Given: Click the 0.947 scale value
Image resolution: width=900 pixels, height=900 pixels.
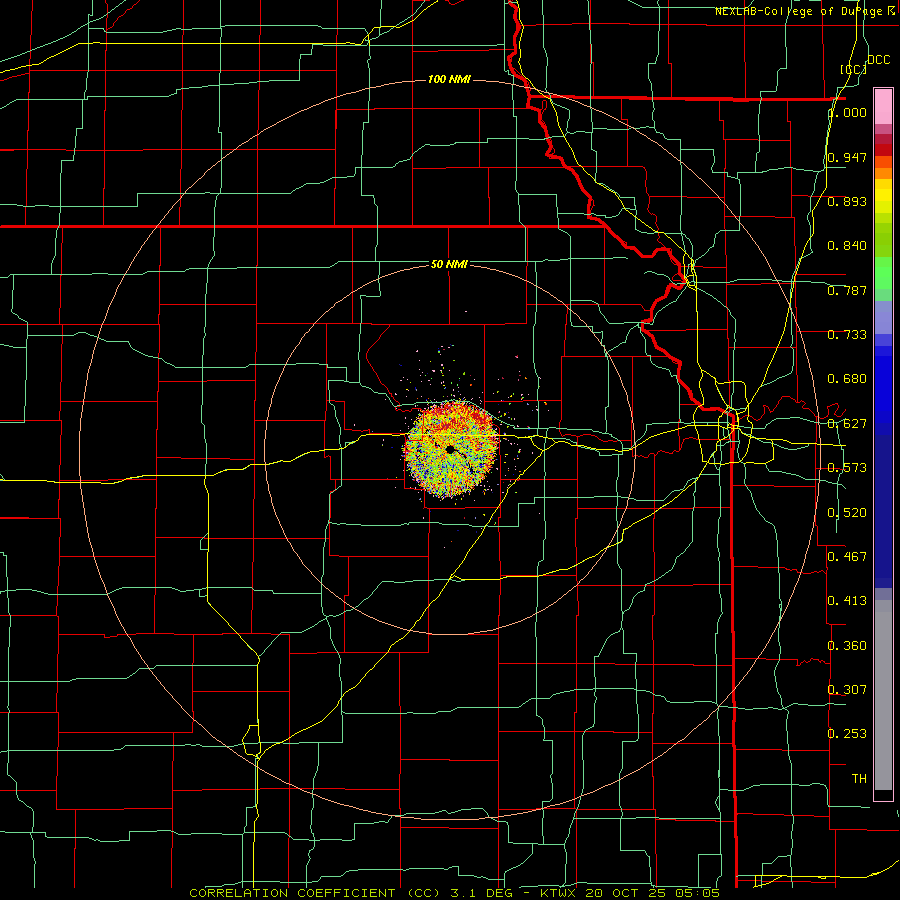Looking at the screenshot, I should point(847,157).
